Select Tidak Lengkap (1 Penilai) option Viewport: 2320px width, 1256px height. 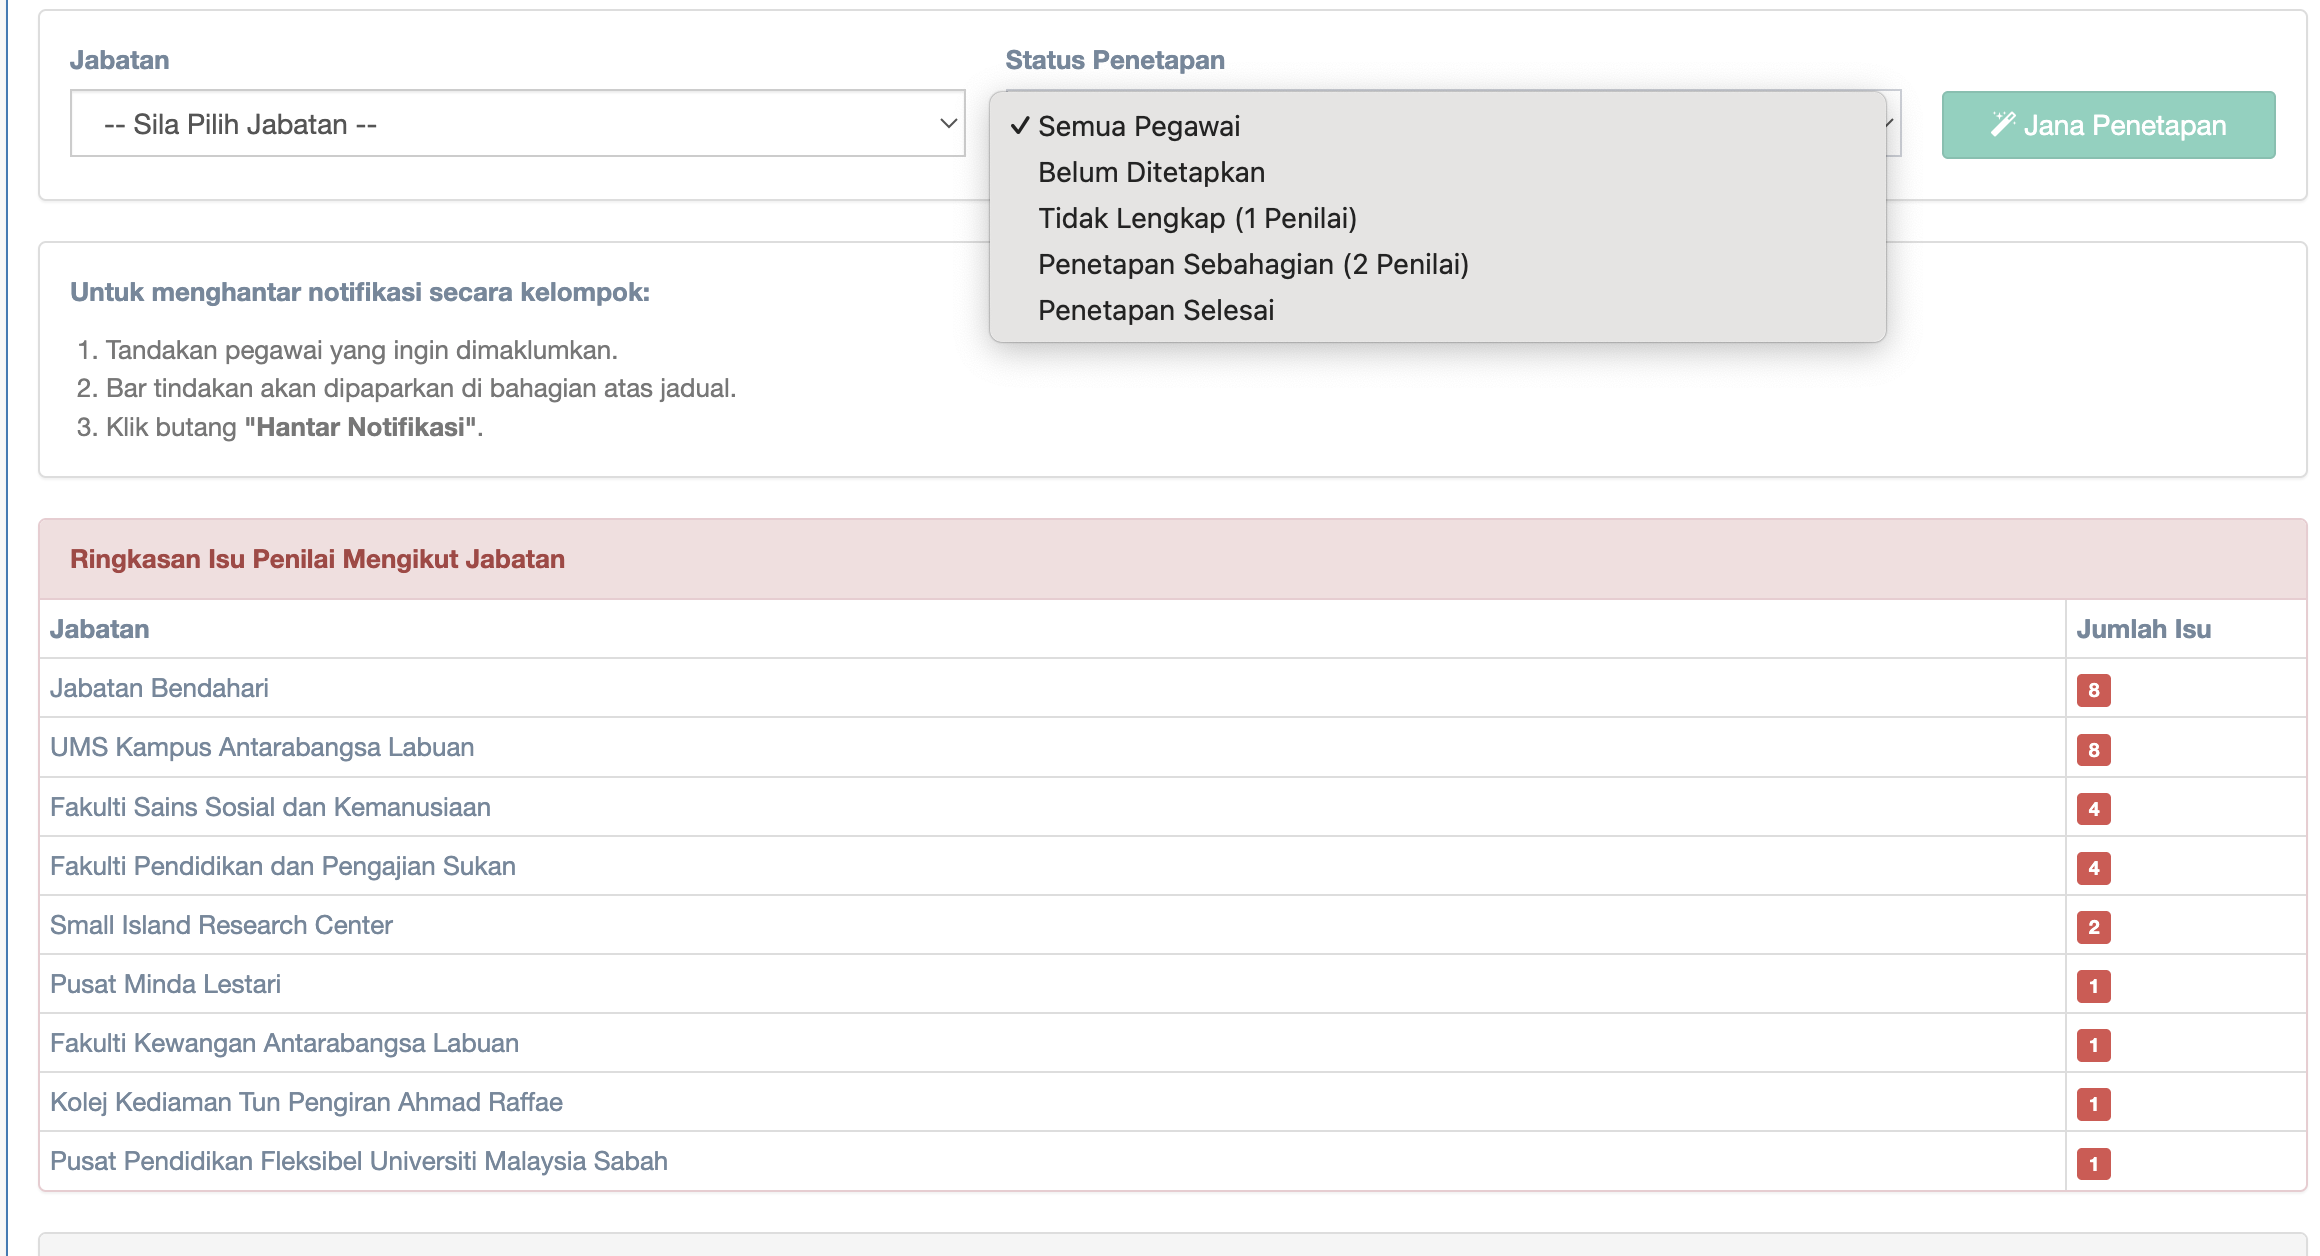coord(1197,218)
